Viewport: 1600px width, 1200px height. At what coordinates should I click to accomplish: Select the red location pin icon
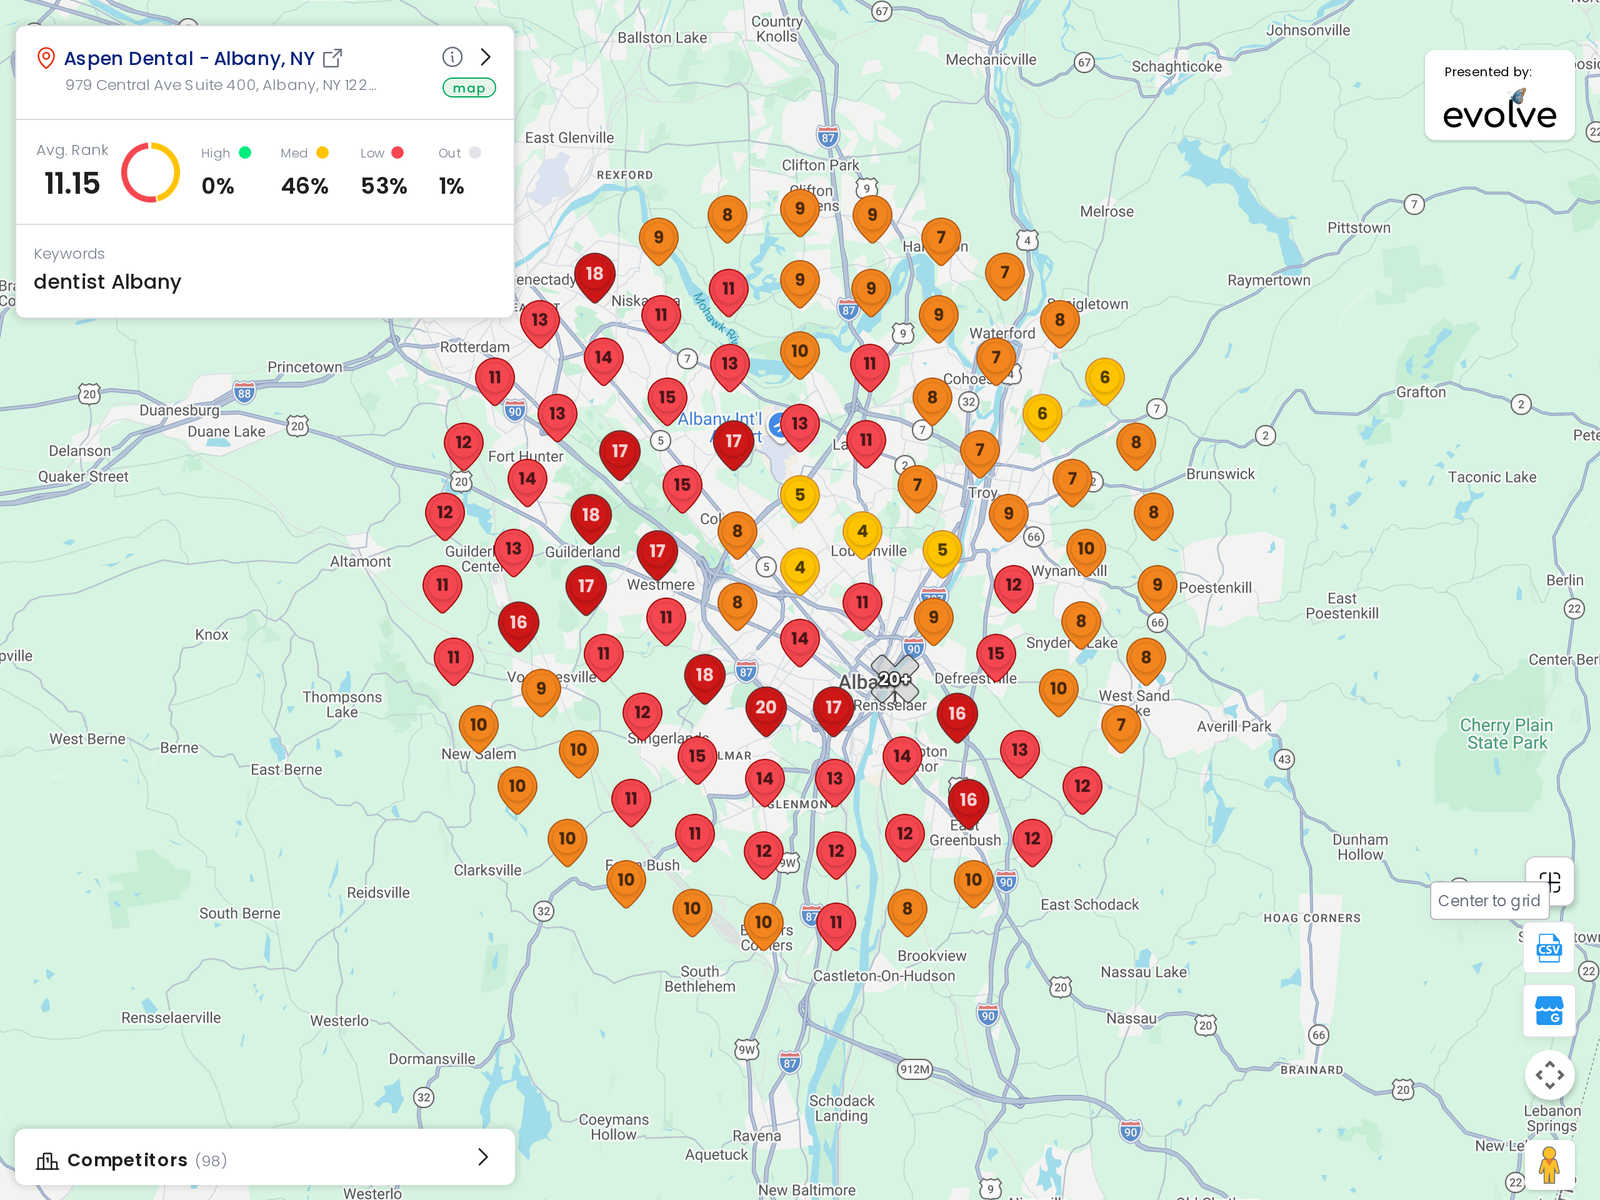click(45, 58)
